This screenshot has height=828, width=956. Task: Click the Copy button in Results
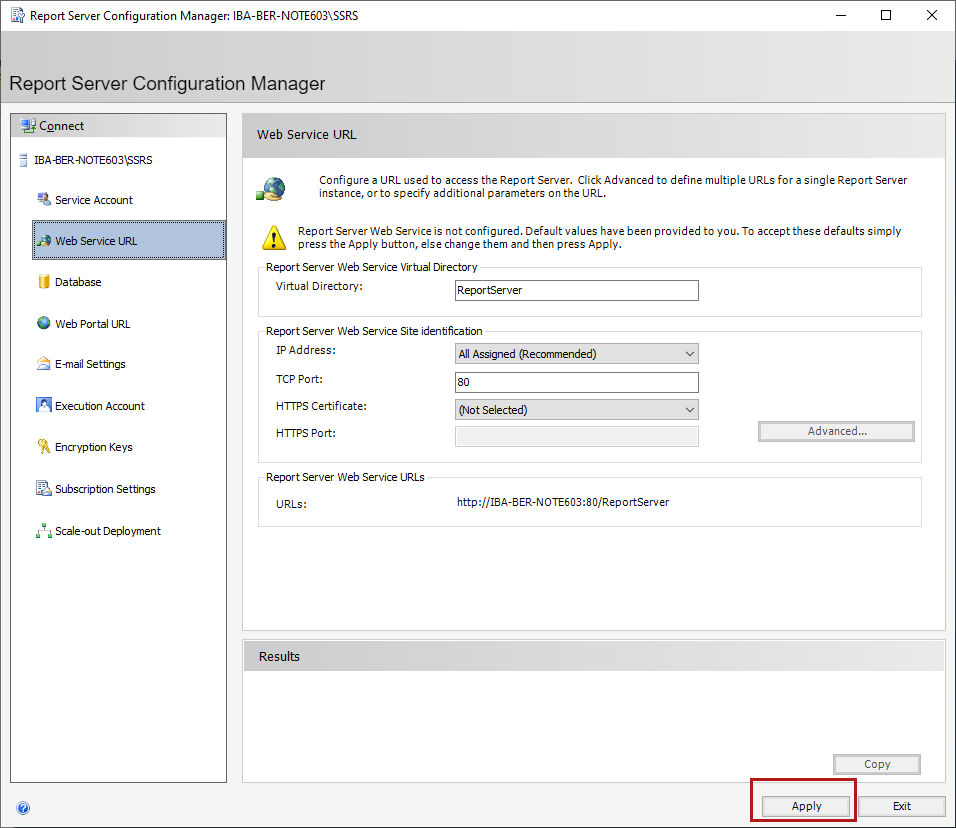[x=876, y=764]
